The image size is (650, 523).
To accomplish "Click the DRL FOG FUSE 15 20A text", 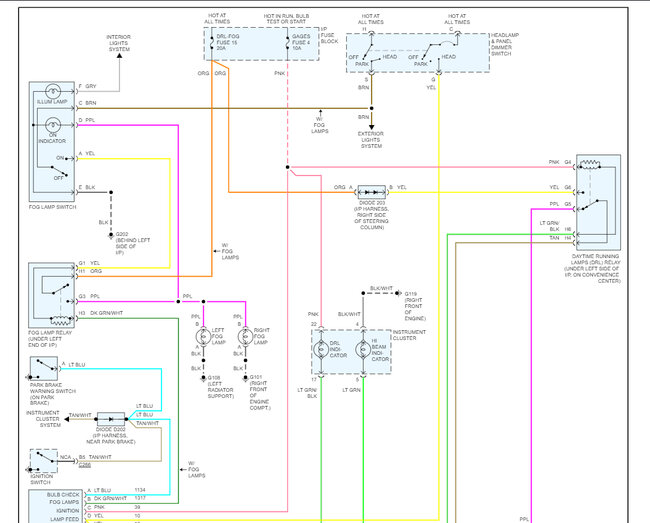I will tap(228, 42).
